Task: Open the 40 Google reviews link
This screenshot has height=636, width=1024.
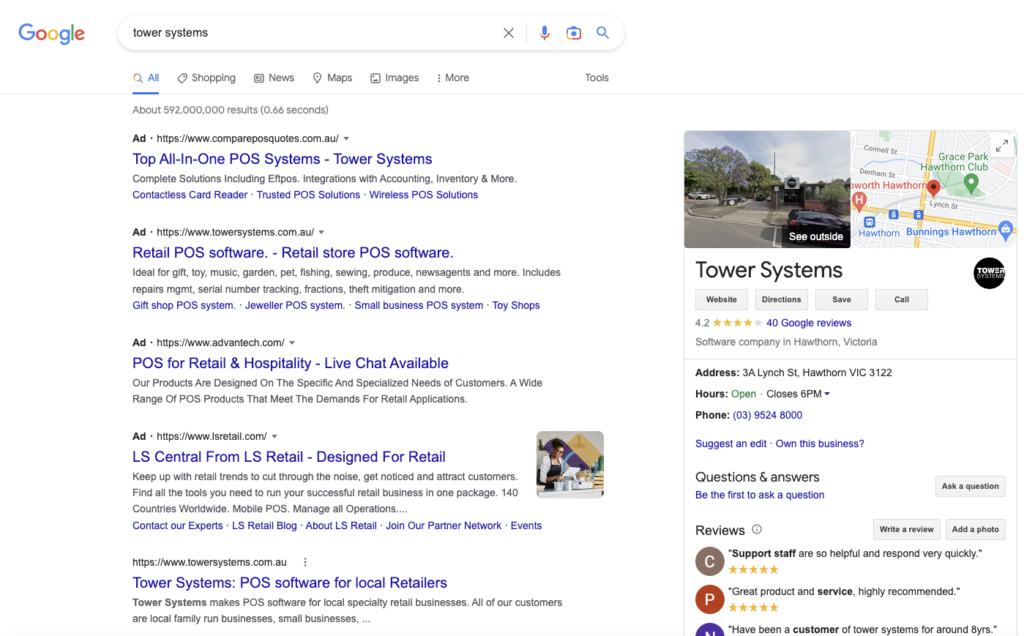Action: point(808,323)
